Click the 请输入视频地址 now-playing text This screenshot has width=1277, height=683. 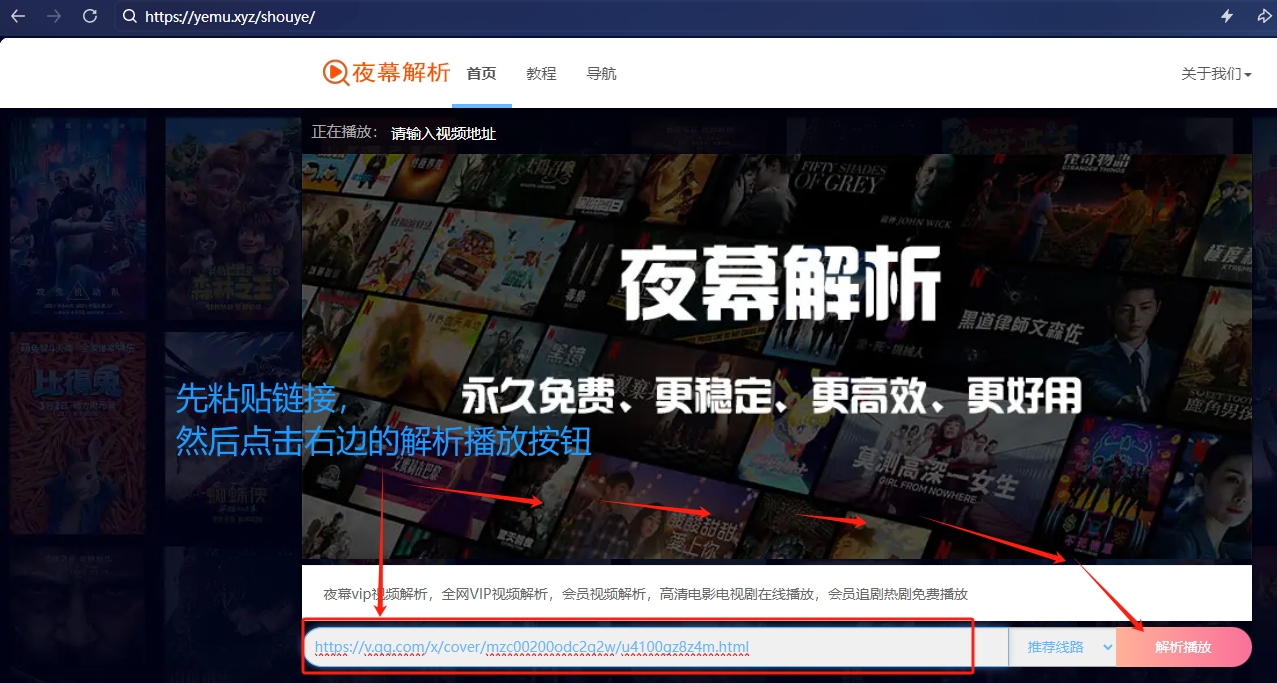443,133
